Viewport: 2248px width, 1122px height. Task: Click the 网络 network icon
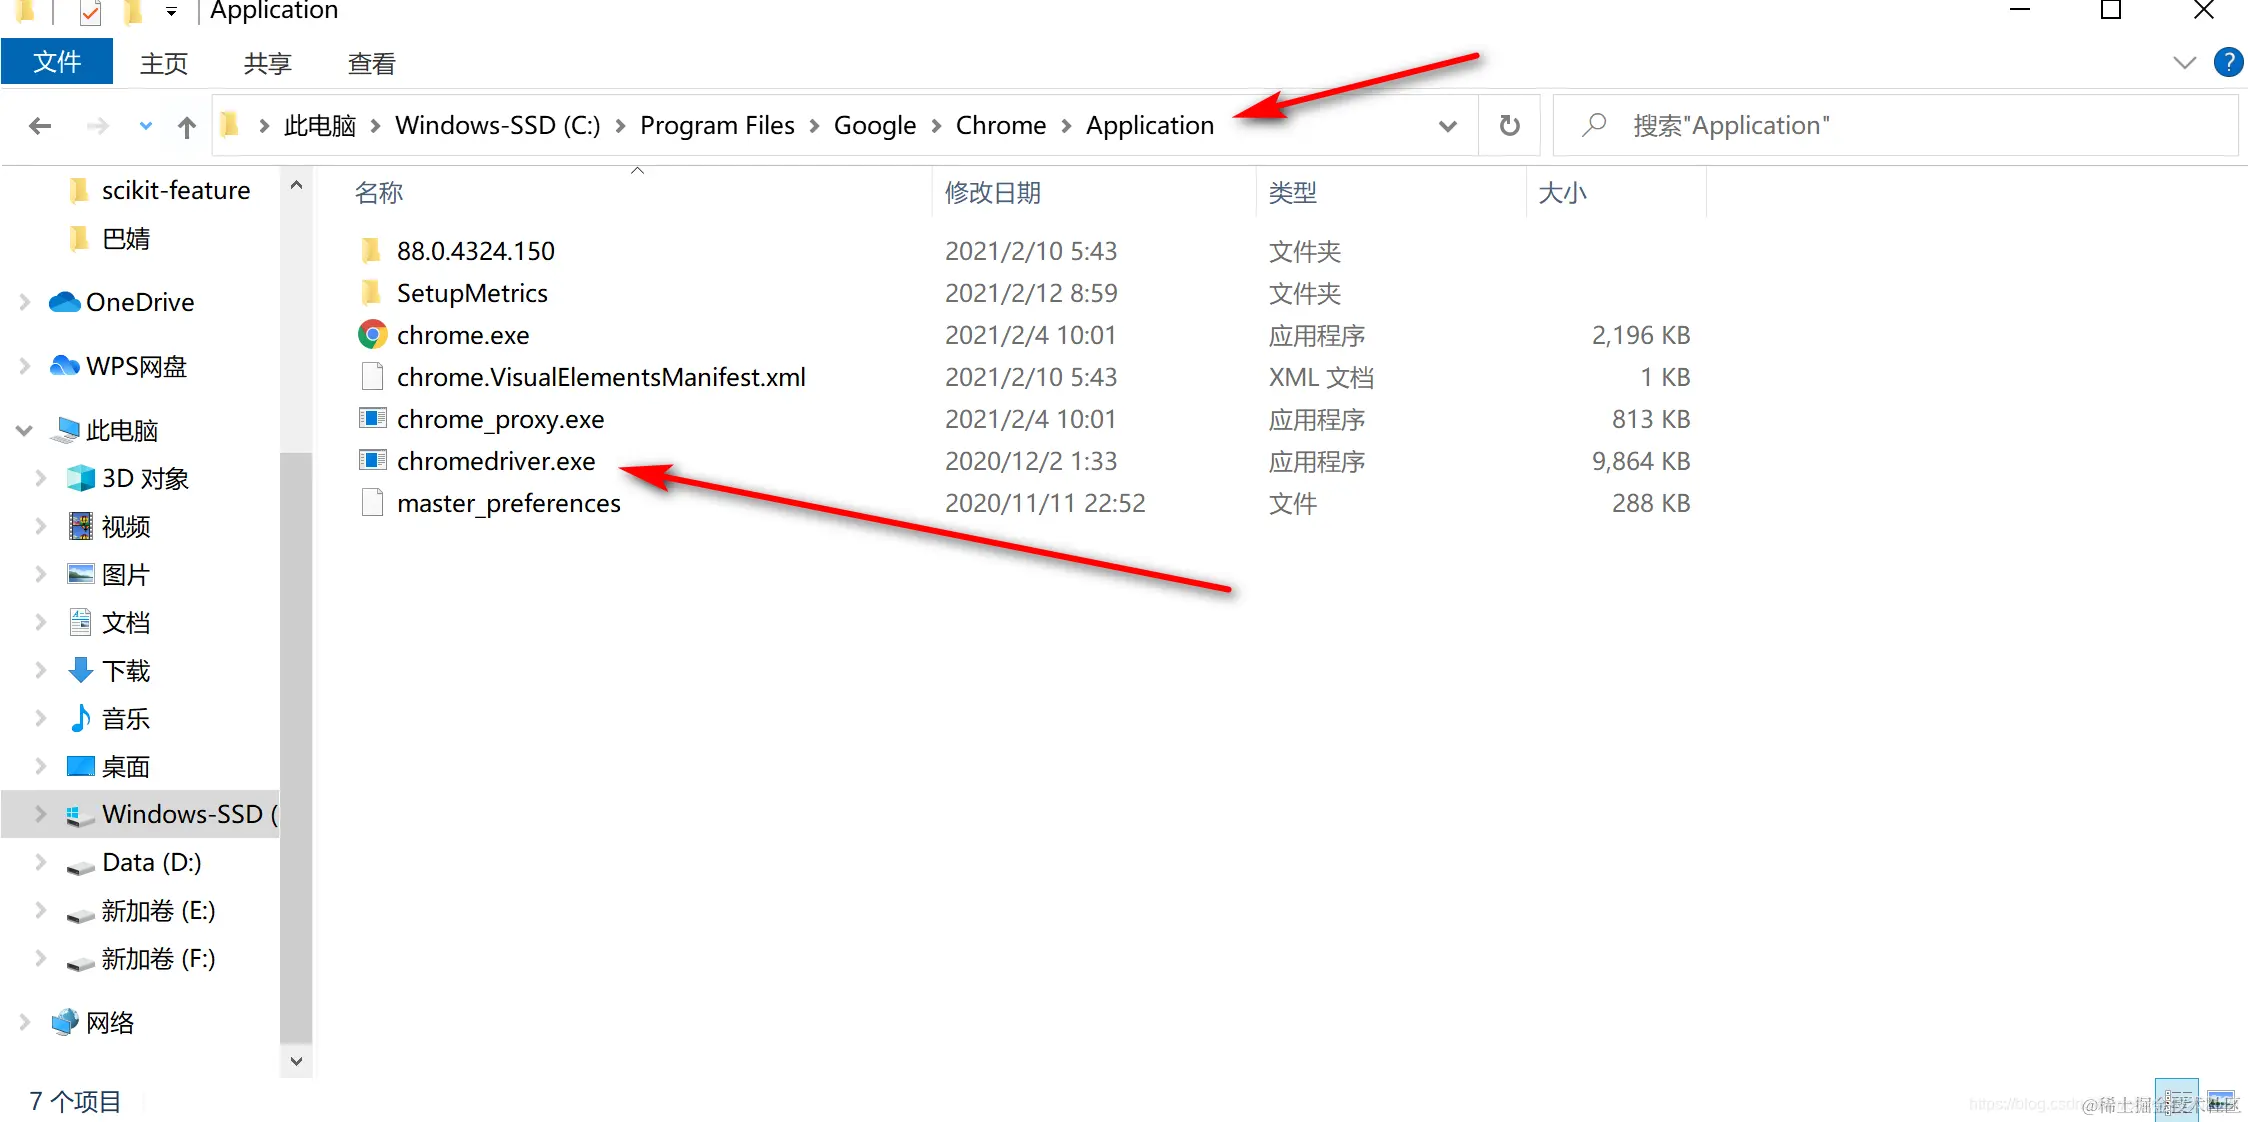66,1022
